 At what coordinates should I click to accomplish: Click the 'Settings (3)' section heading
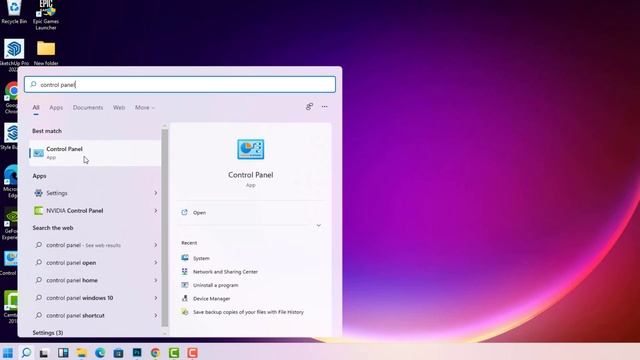coord(48,333)
